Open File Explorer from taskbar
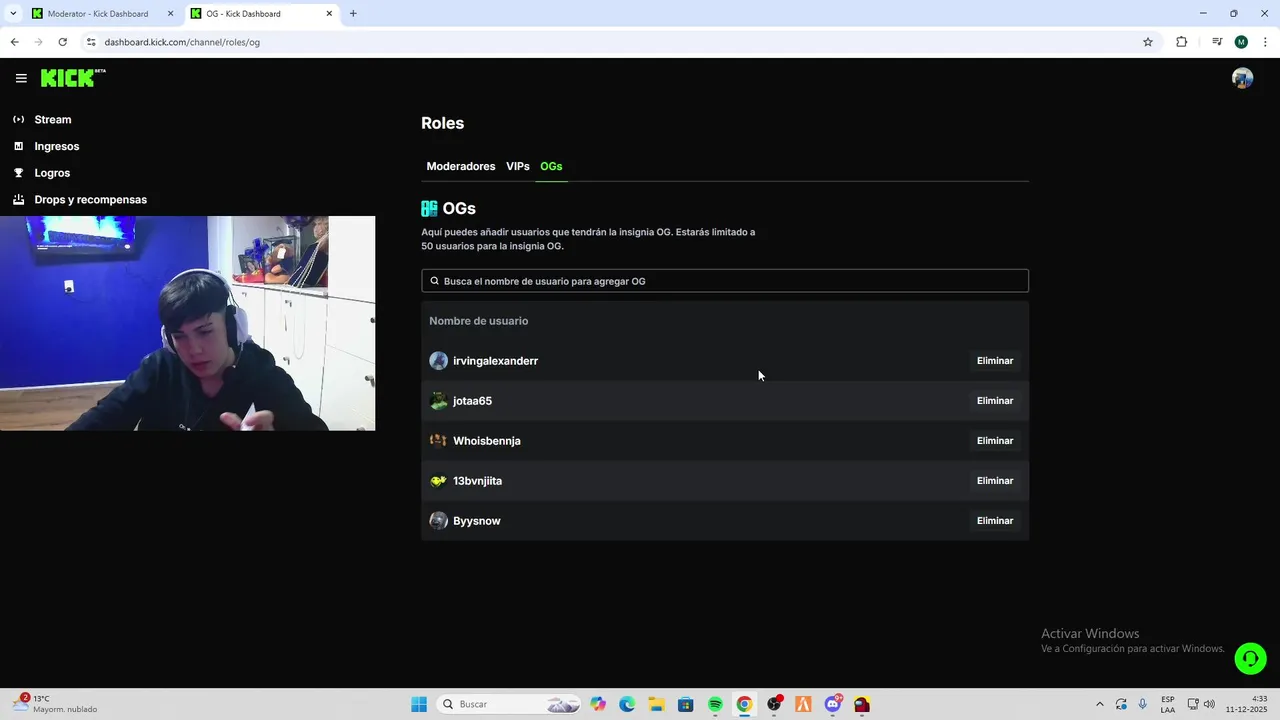This screenshot has height=720, width=1280. point(656,704)
